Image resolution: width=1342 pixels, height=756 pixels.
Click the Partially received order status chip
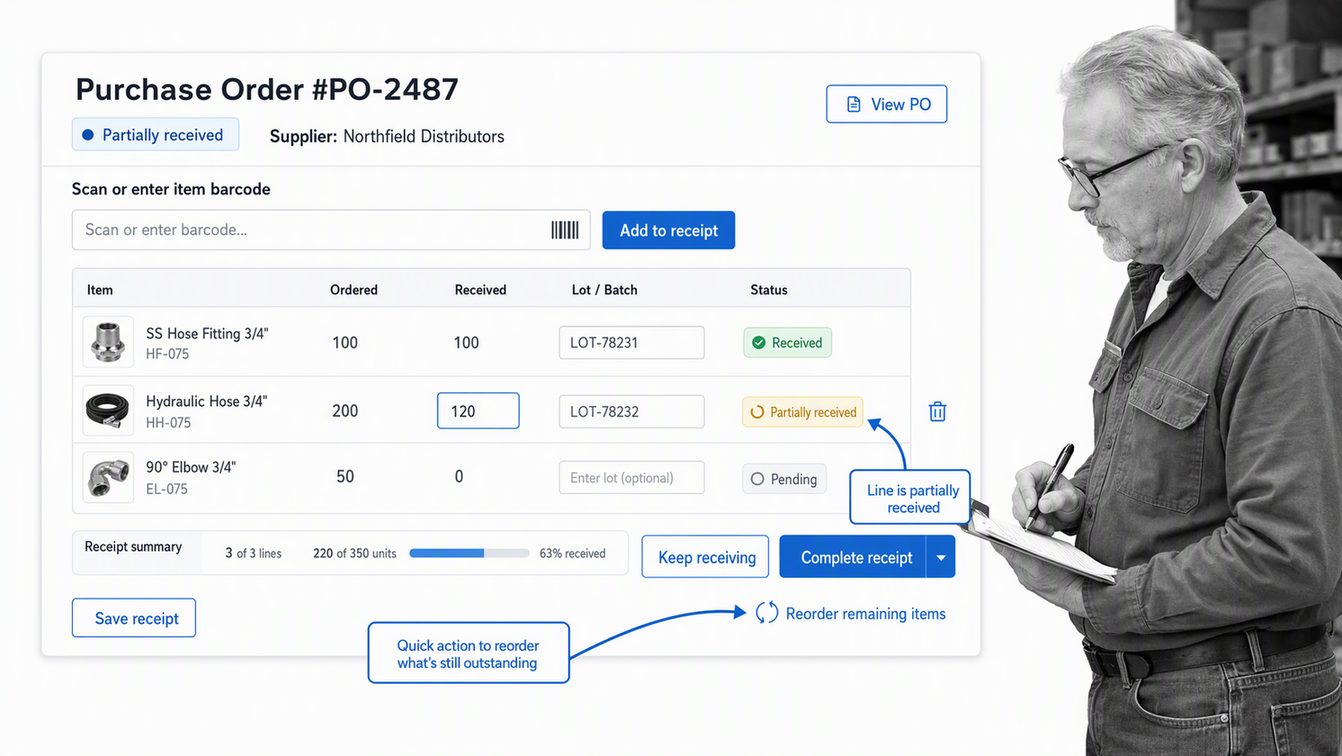[x=155, y=135]
